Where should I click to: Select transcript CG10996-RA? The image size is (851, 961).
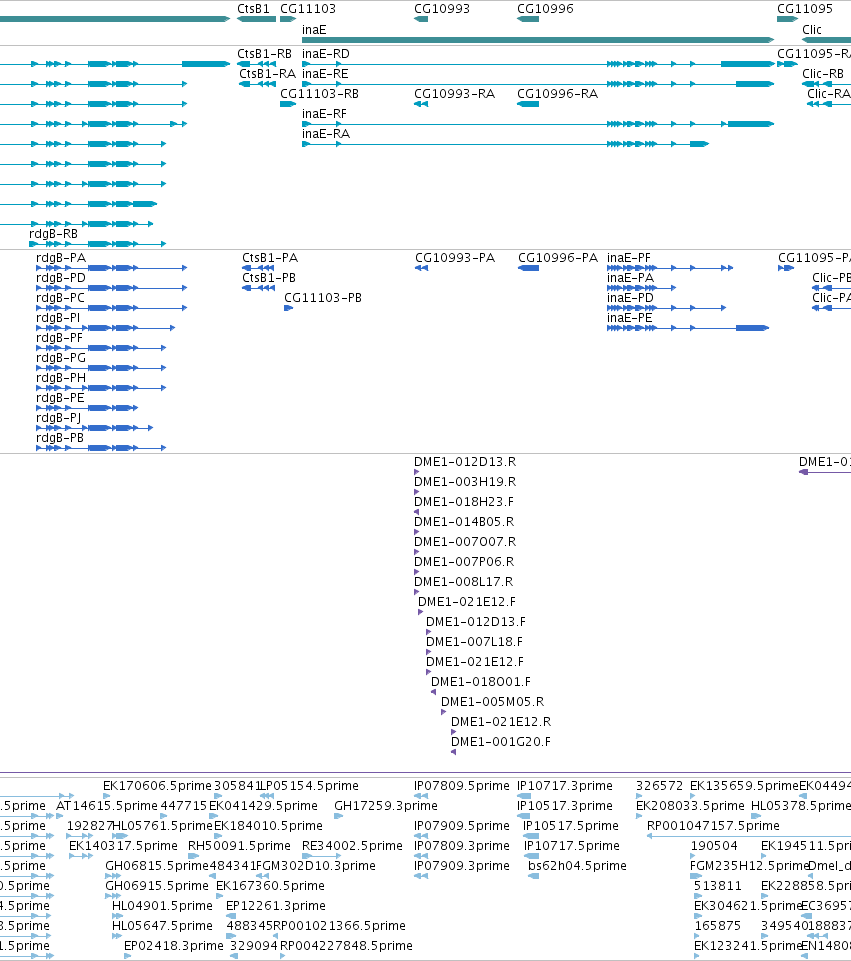528,104
